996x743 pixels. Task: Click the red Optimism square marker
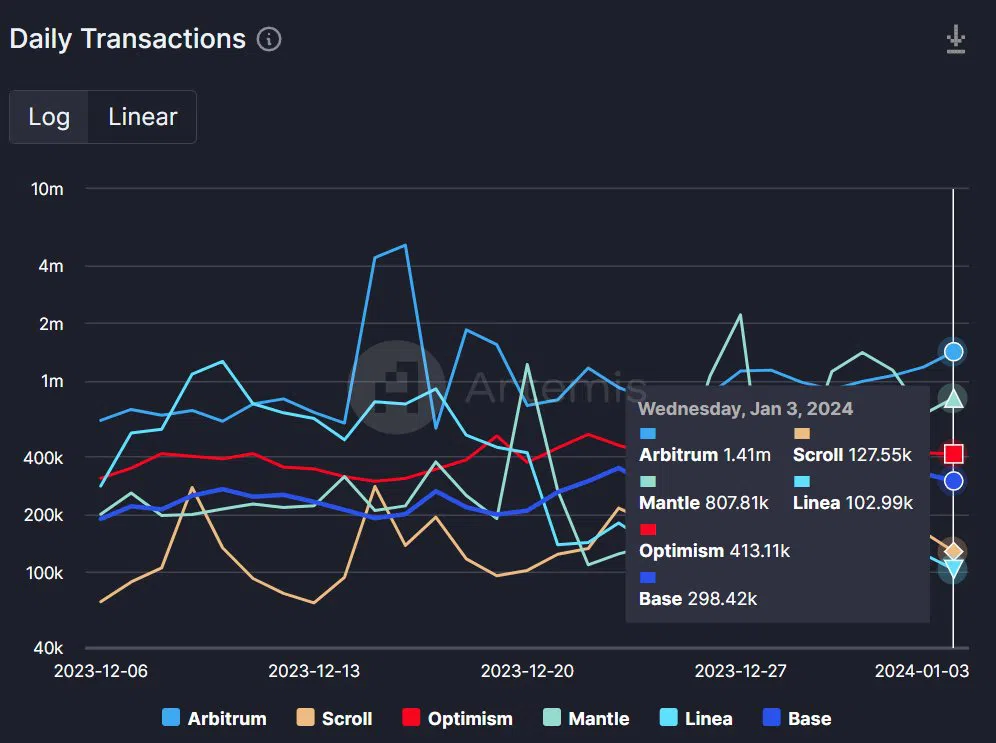point(953,453)
